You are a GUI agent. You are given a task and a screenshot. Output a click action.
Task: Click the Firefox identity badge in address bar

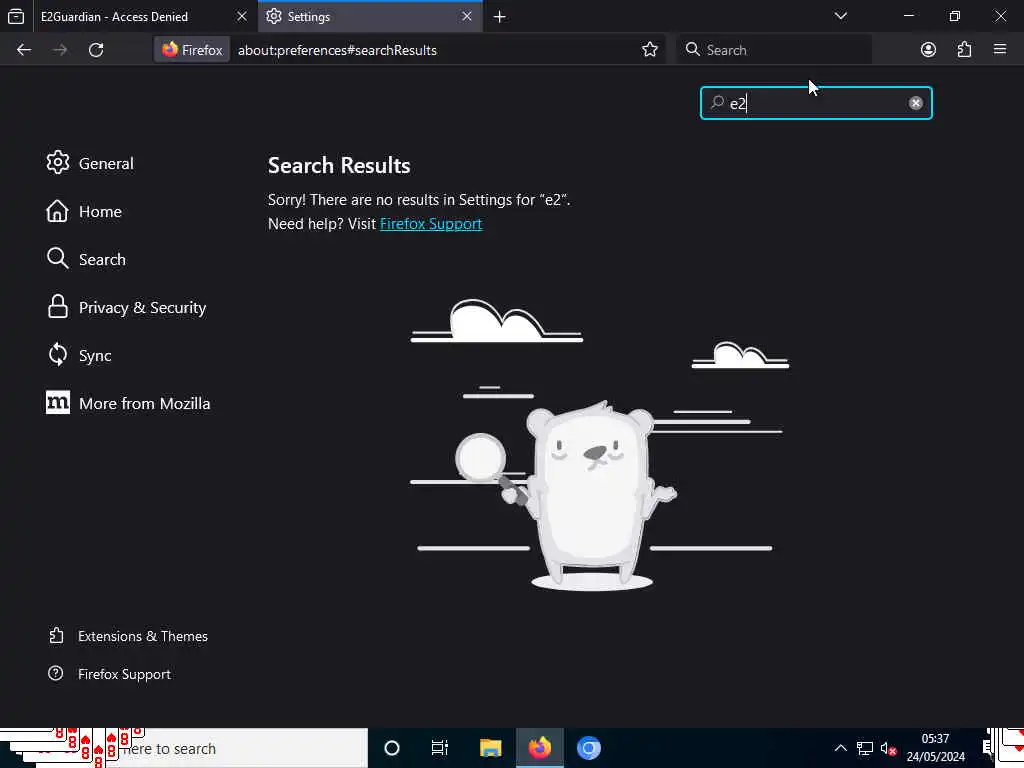click(192, 50)
